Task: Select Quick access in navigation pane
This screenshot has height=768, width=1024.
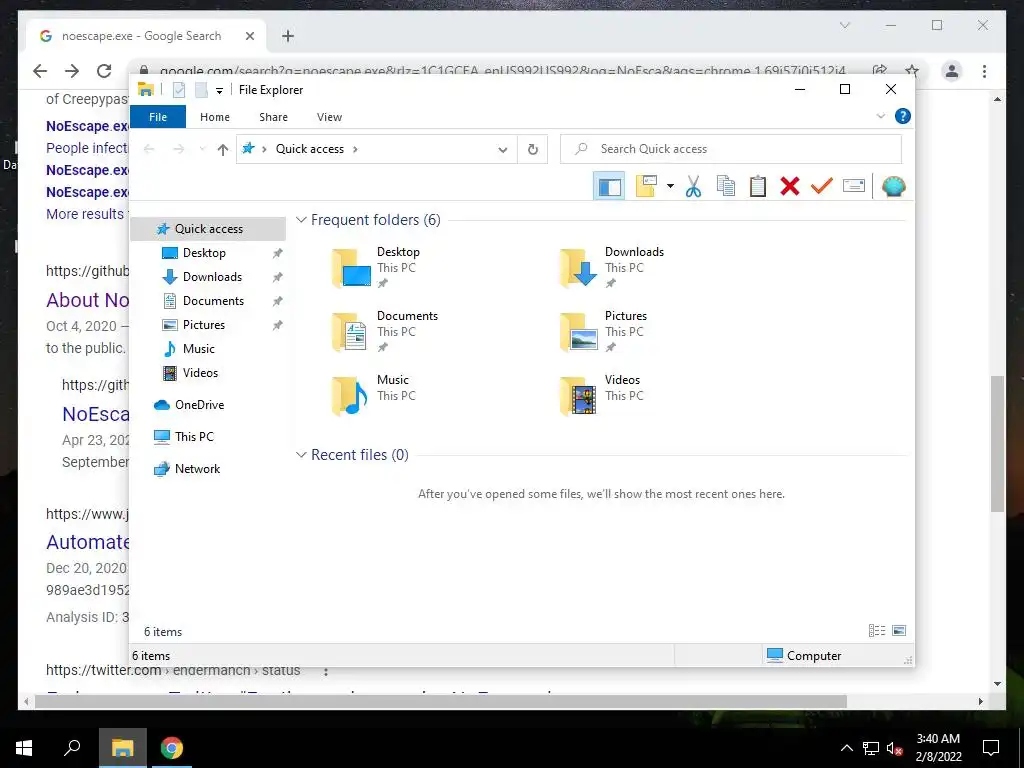Action: point(208,229)
